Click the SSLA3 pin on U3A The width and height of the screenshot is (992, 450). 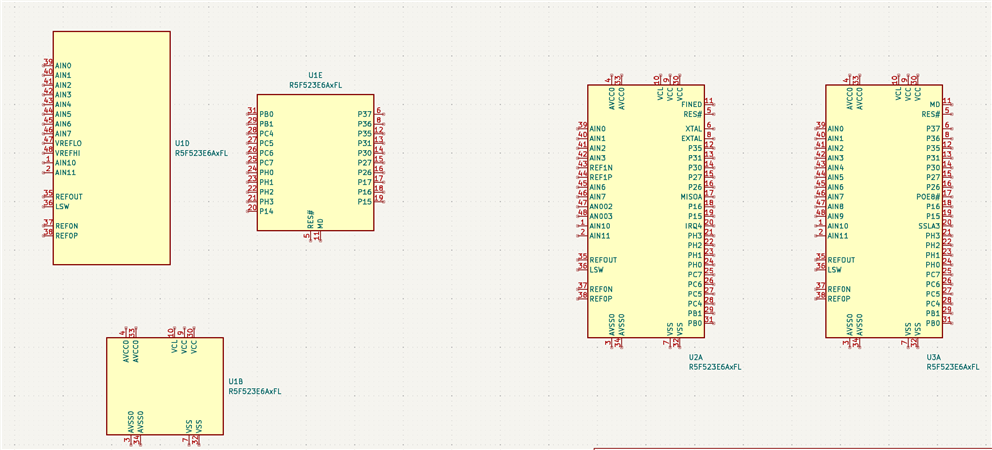[x=929, y=225]
